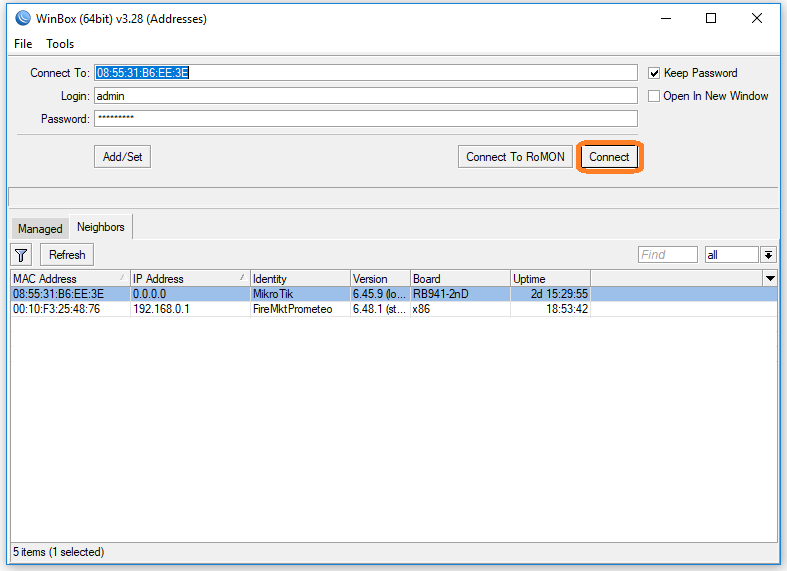Refresh the neighbors list
This screenshot has height=571, width=787.
[67, 255]
